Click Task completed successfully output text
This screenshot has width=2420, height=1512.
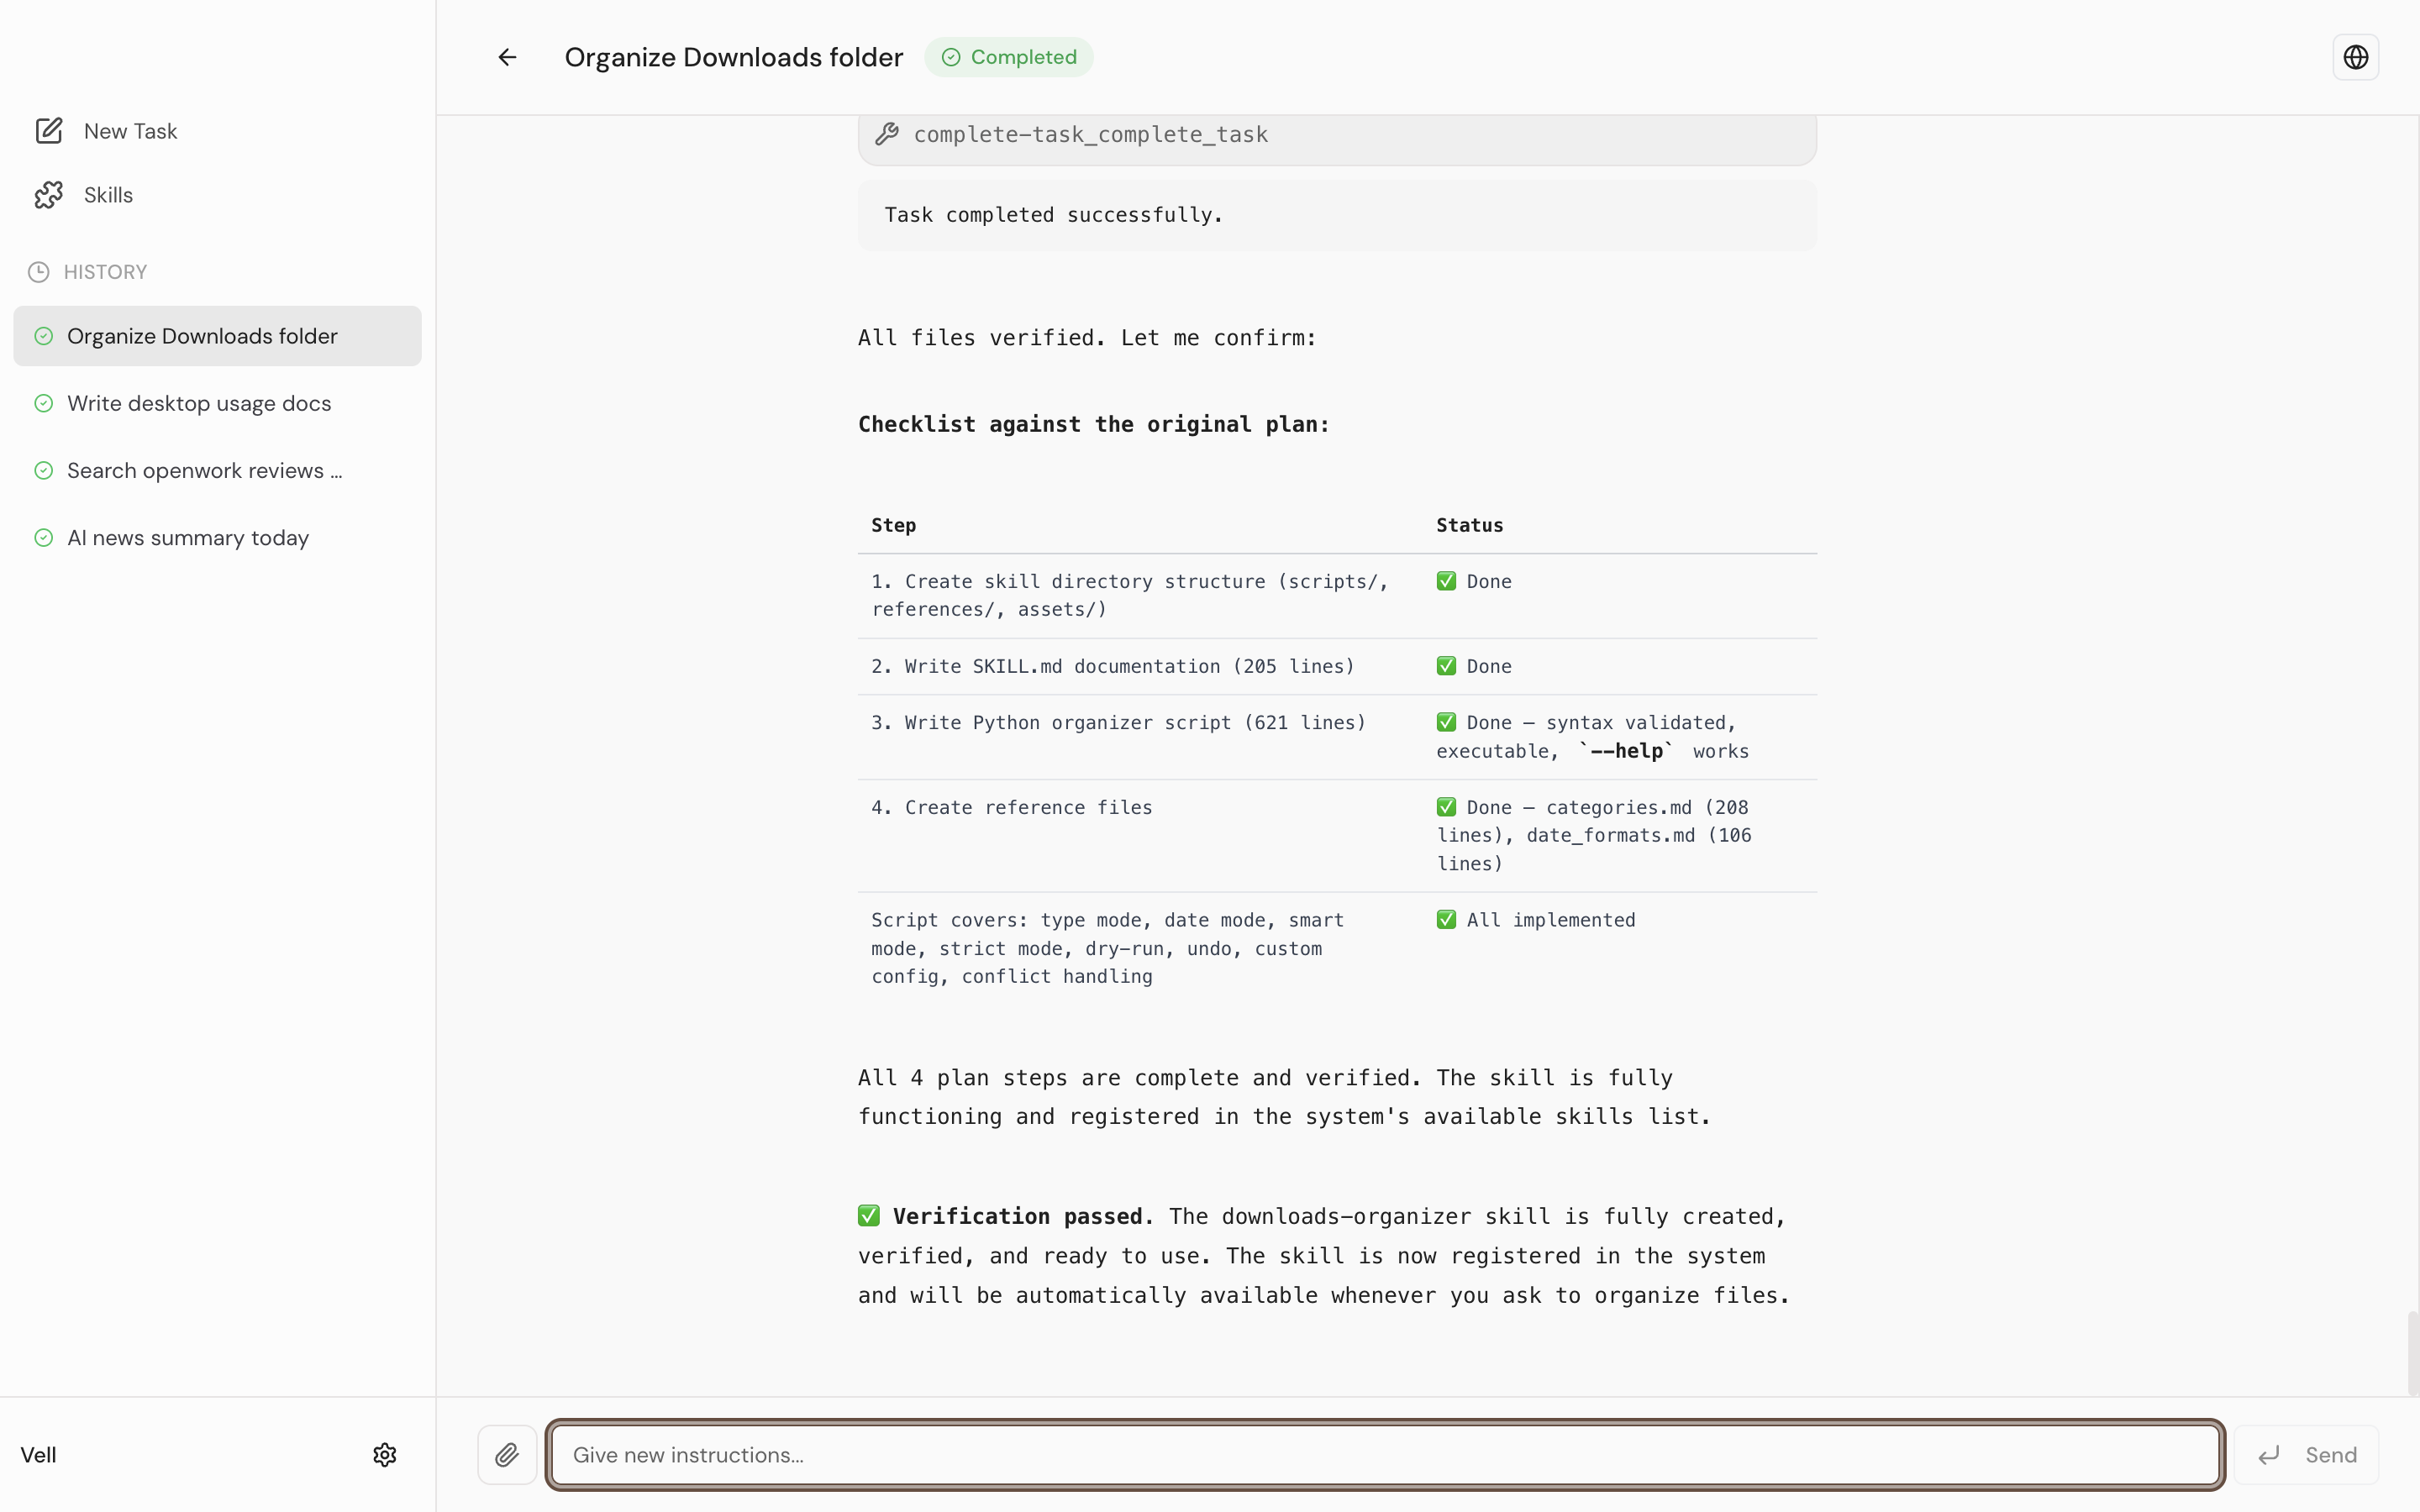click(1054, 215)
